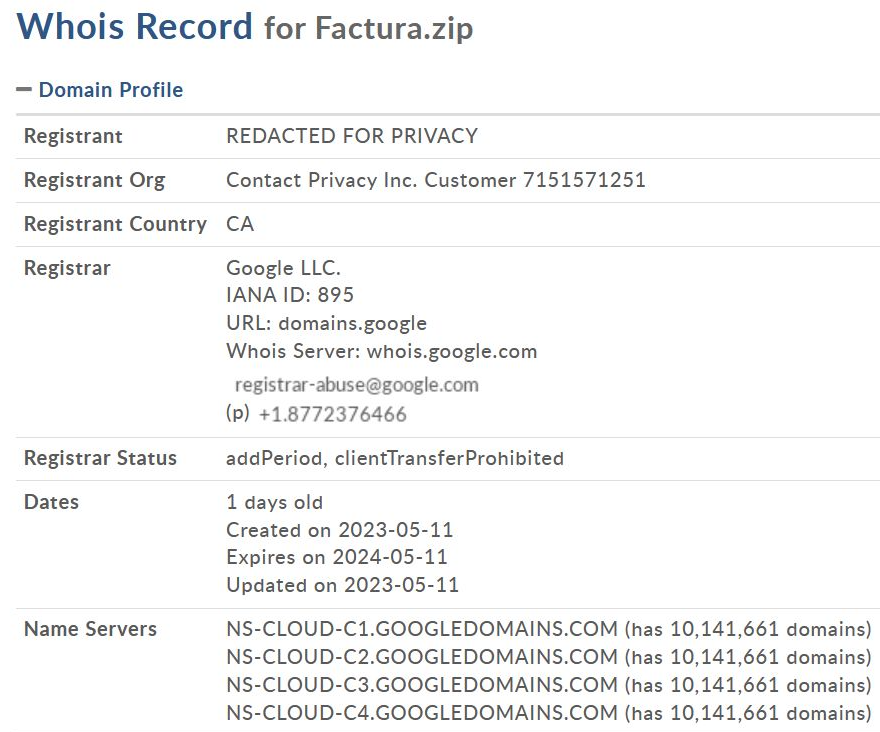This screenshot has height=732, width=880.
Task: Click the Google LLC. registrar name
Action: 283,268
